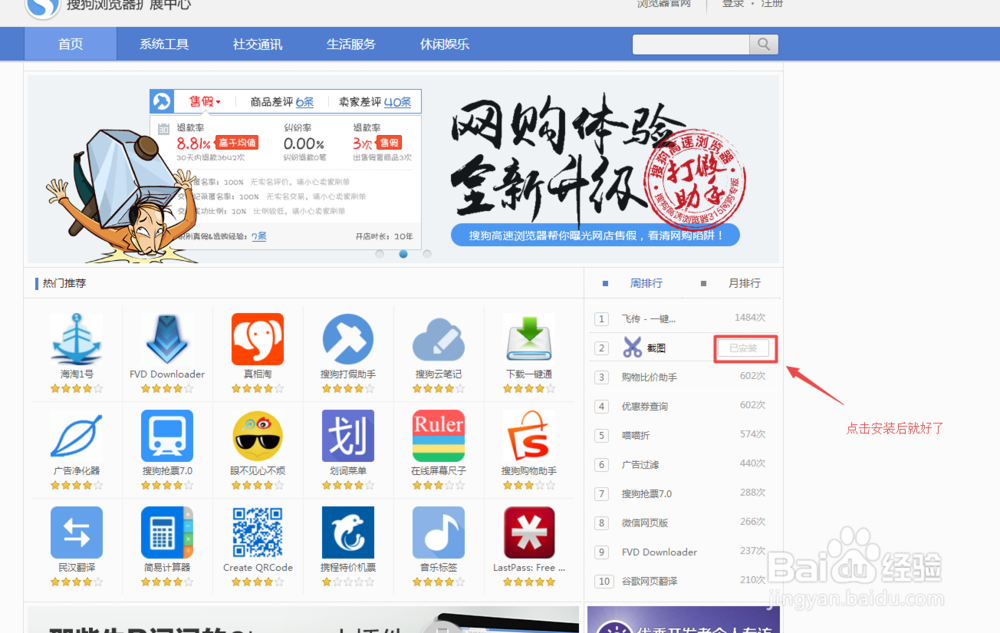Open the 搜狗云笔记 cloud icon
This screenshot has height=633, width=1000.
[x=439, y=340]
